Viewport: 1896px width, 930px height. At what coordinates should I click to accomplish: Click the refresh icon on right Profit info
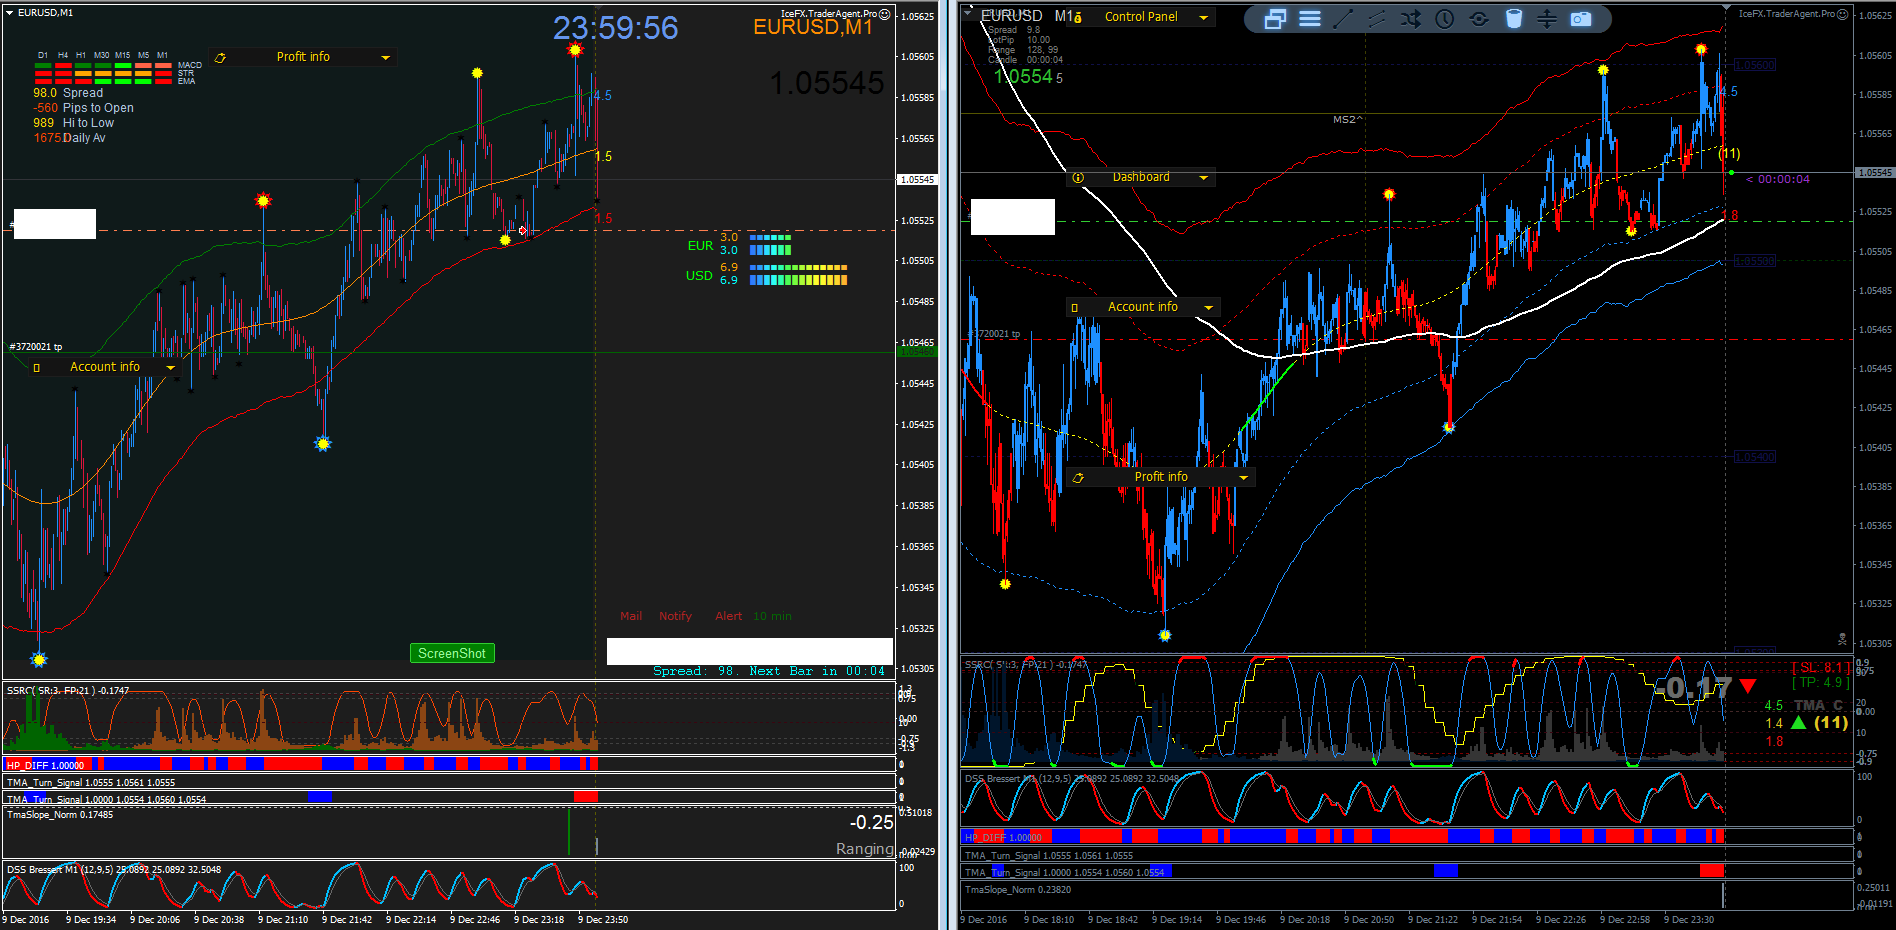pyautogui.click(x=1078, y=478)
